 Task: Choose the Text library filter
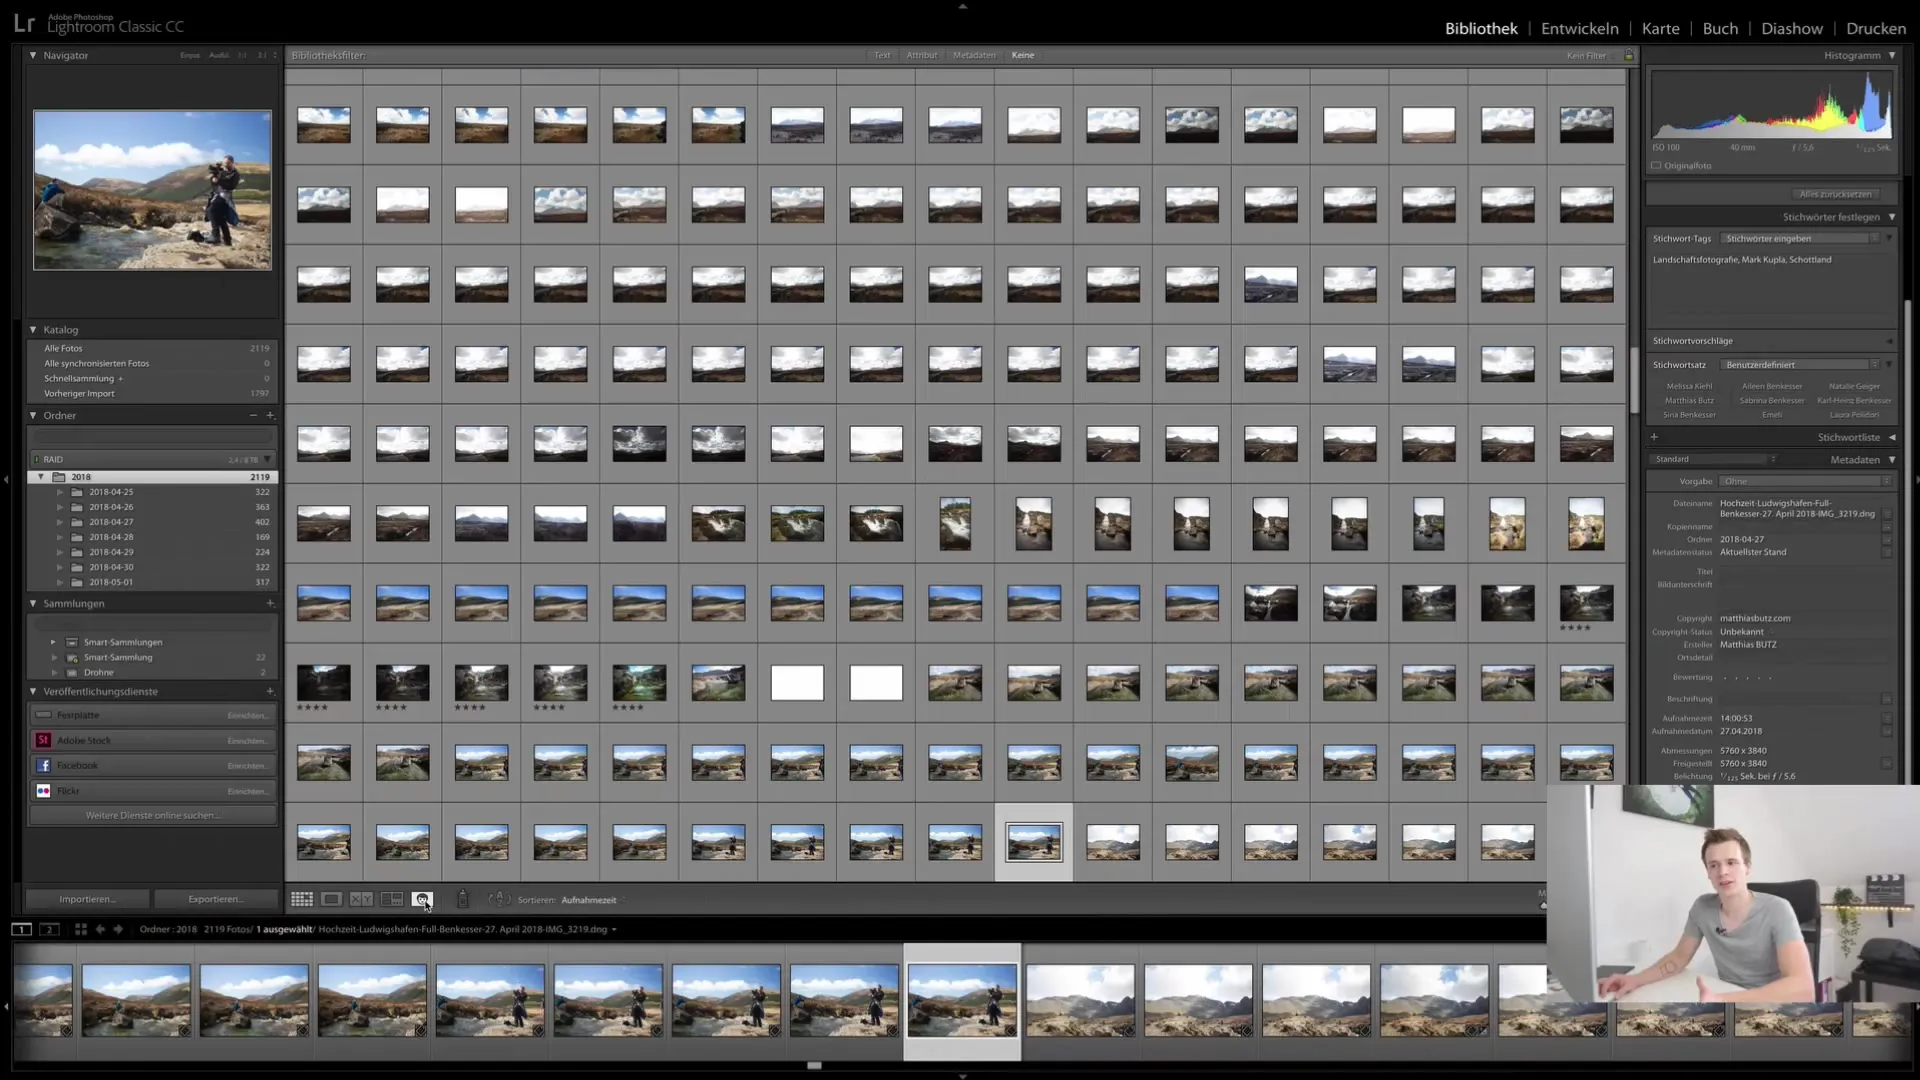[x=882, y=55]
